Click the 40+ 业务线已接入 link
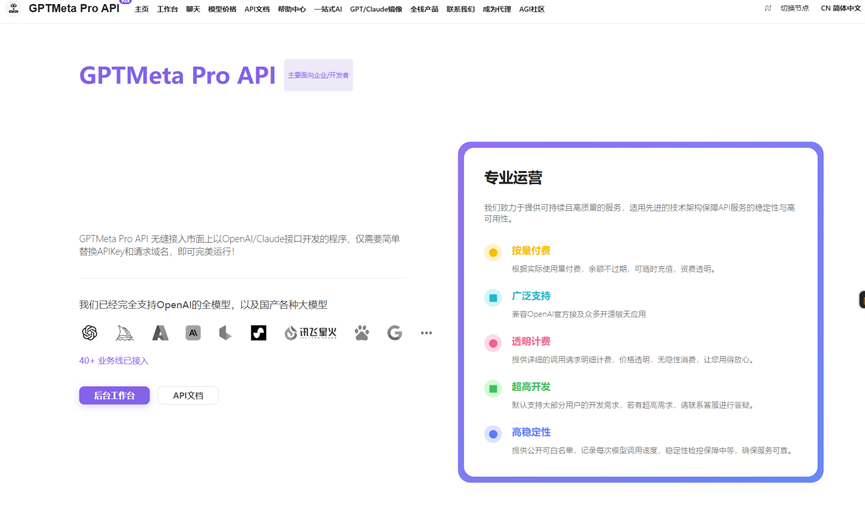The height and width of the screenshot is (518, 865). pos(114,361)
